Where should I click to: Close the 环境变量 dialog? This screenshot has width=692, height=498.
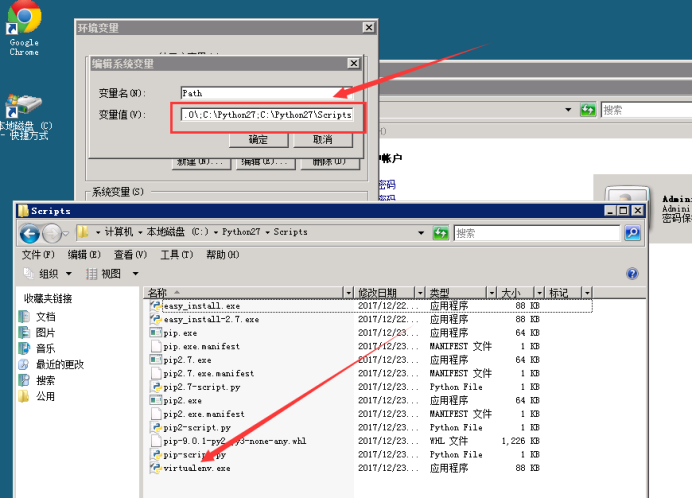pyautogui.click(x=369, y=27)
